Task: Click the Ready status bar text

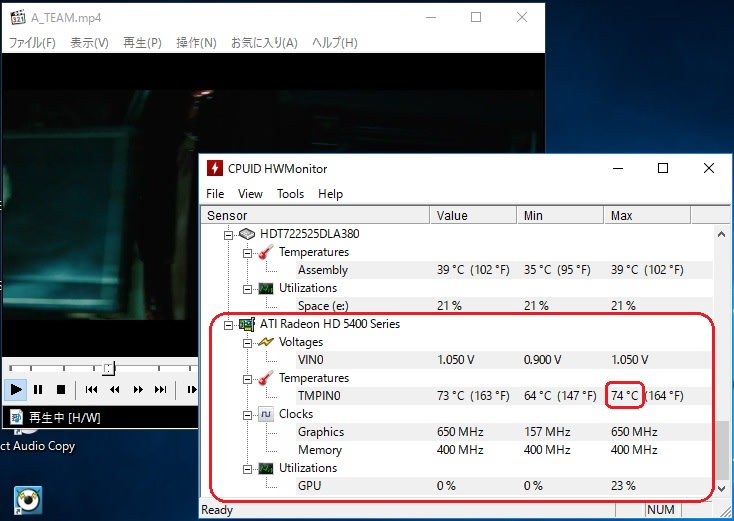Action: [217, 510]
